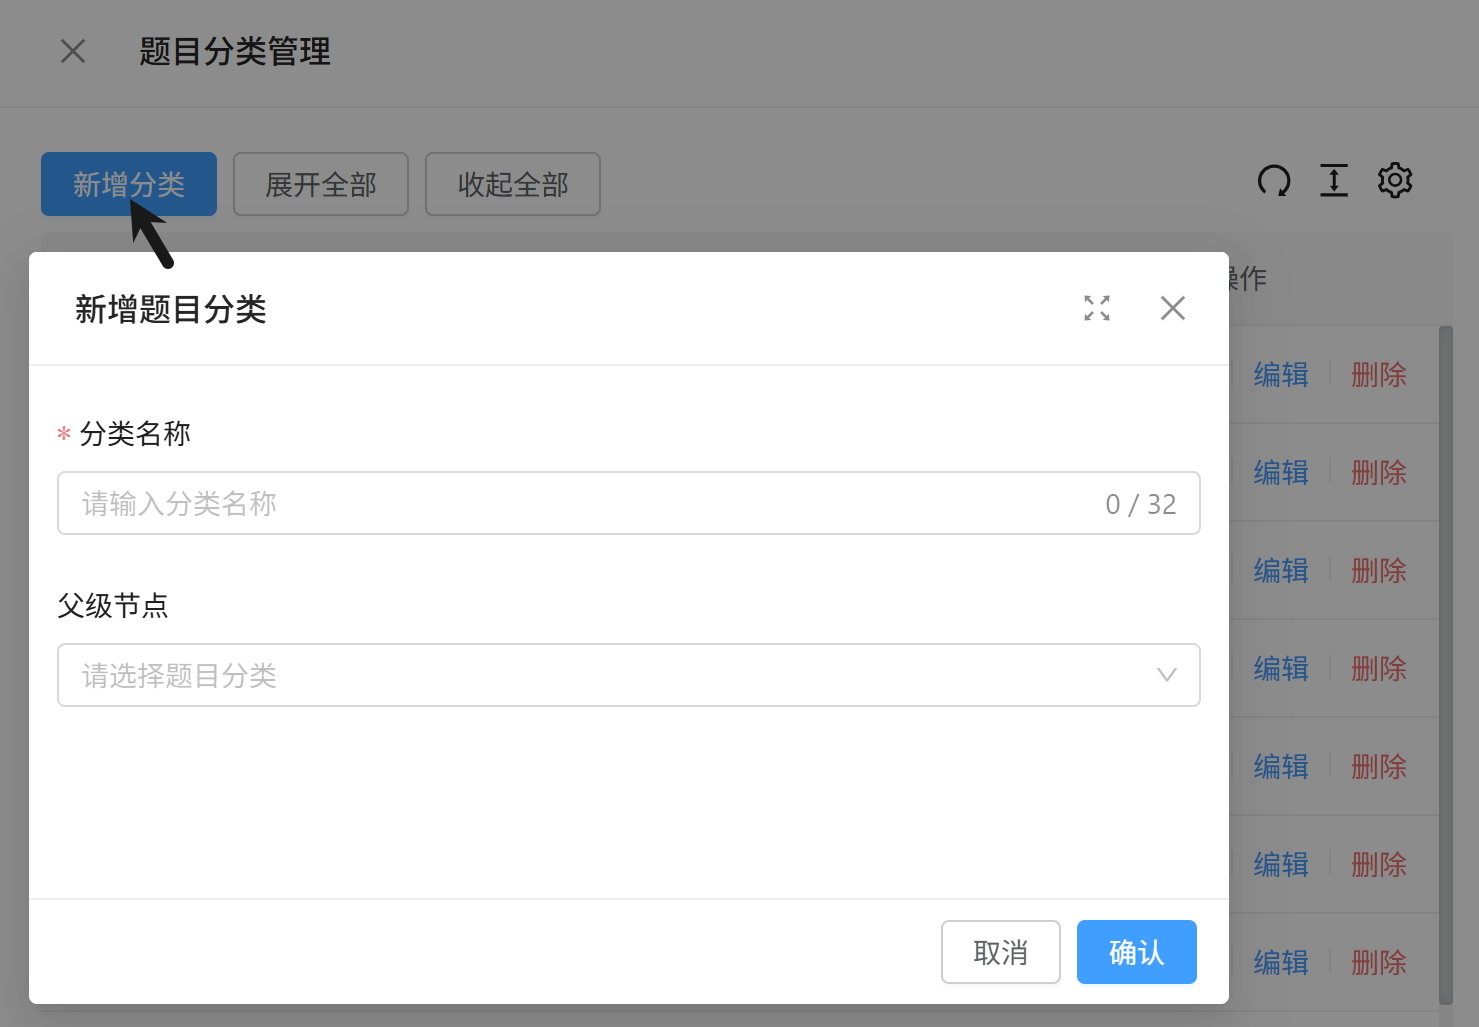This screenshot has width=1479, height=1027.
Task: Click the row density height icon
Action: coord(1334,181)
